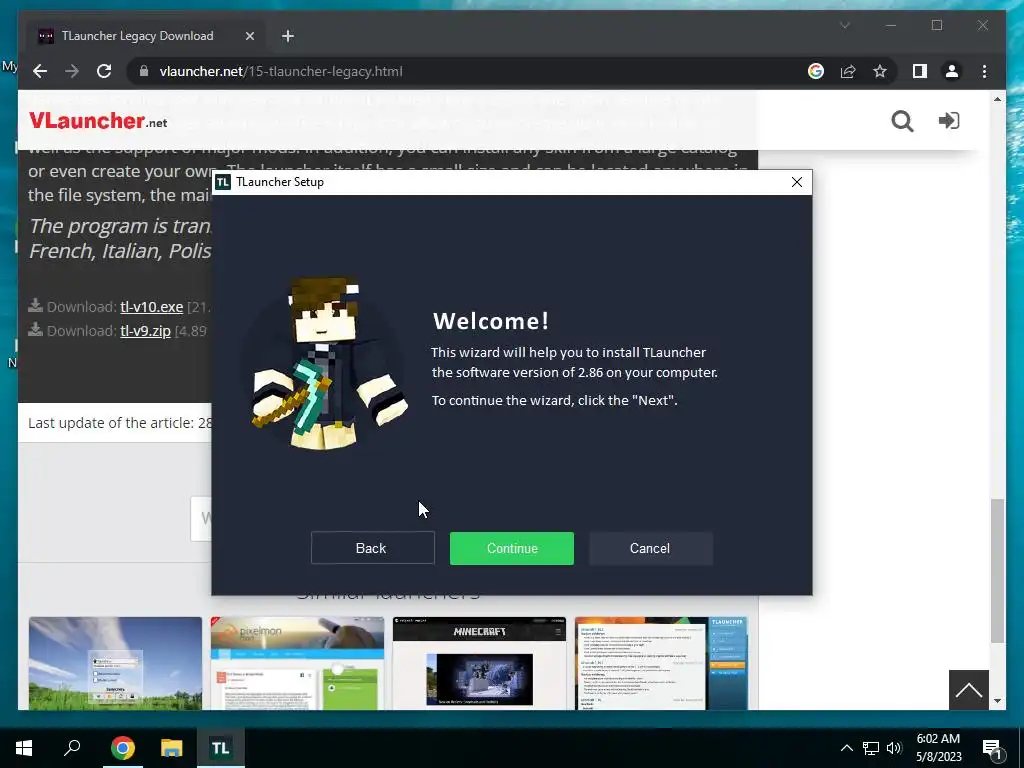1024x768 pixels.
Task: Click the share page icon
Action: click(x=848, y=71)
